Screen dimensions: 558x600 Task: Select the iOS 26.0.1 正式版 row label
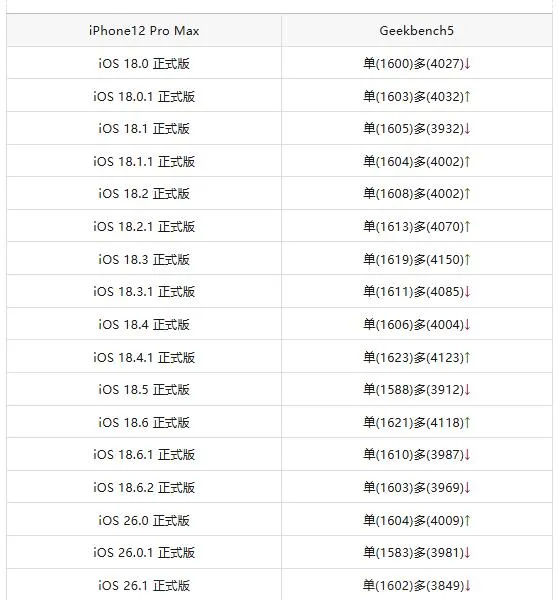144,553
